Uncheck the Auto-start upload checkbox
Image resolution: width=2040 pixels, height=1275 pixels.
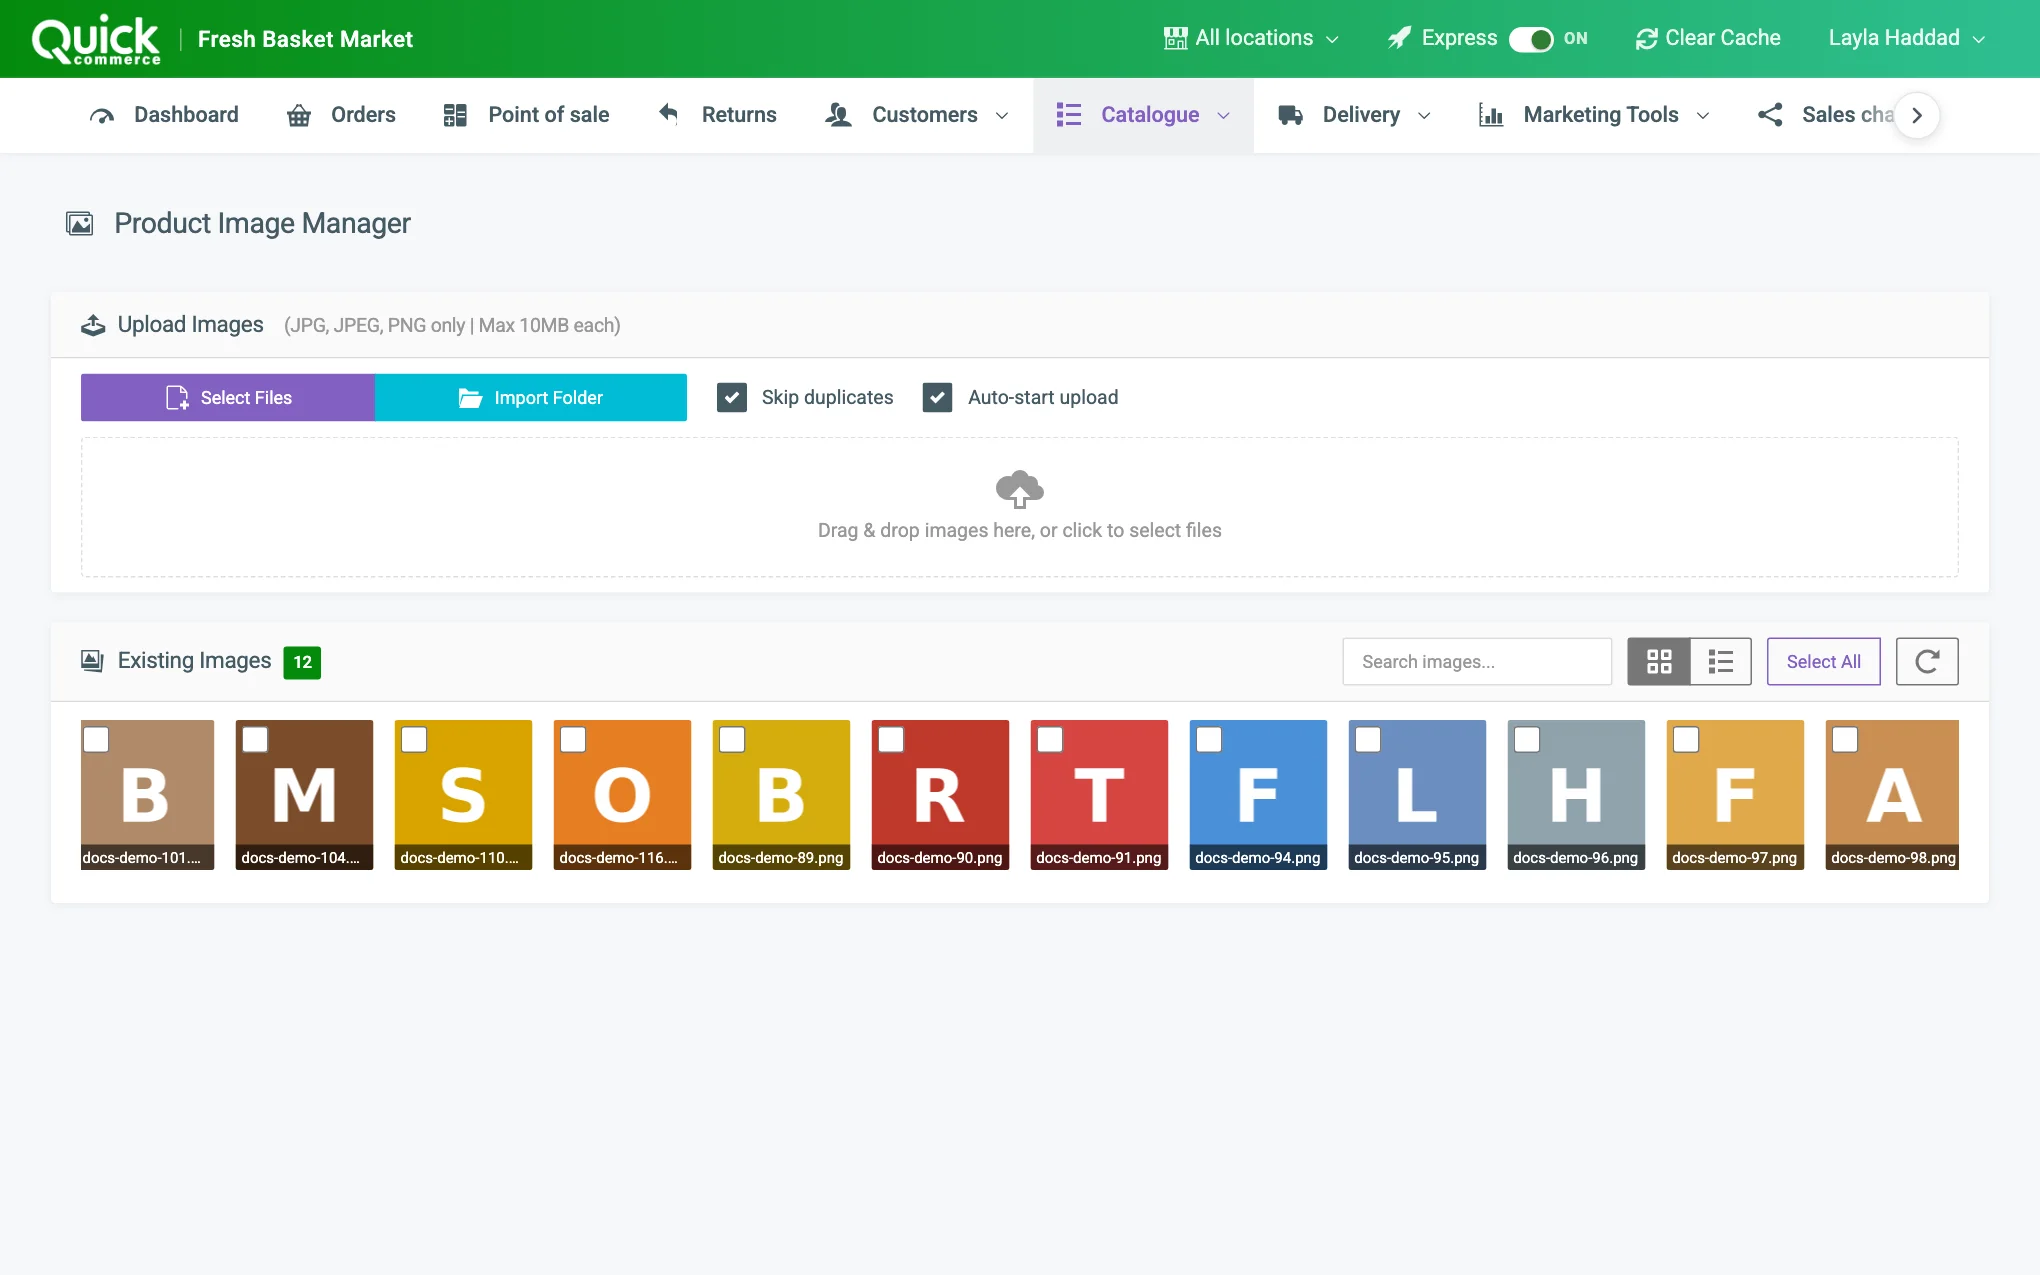(937, 398)
